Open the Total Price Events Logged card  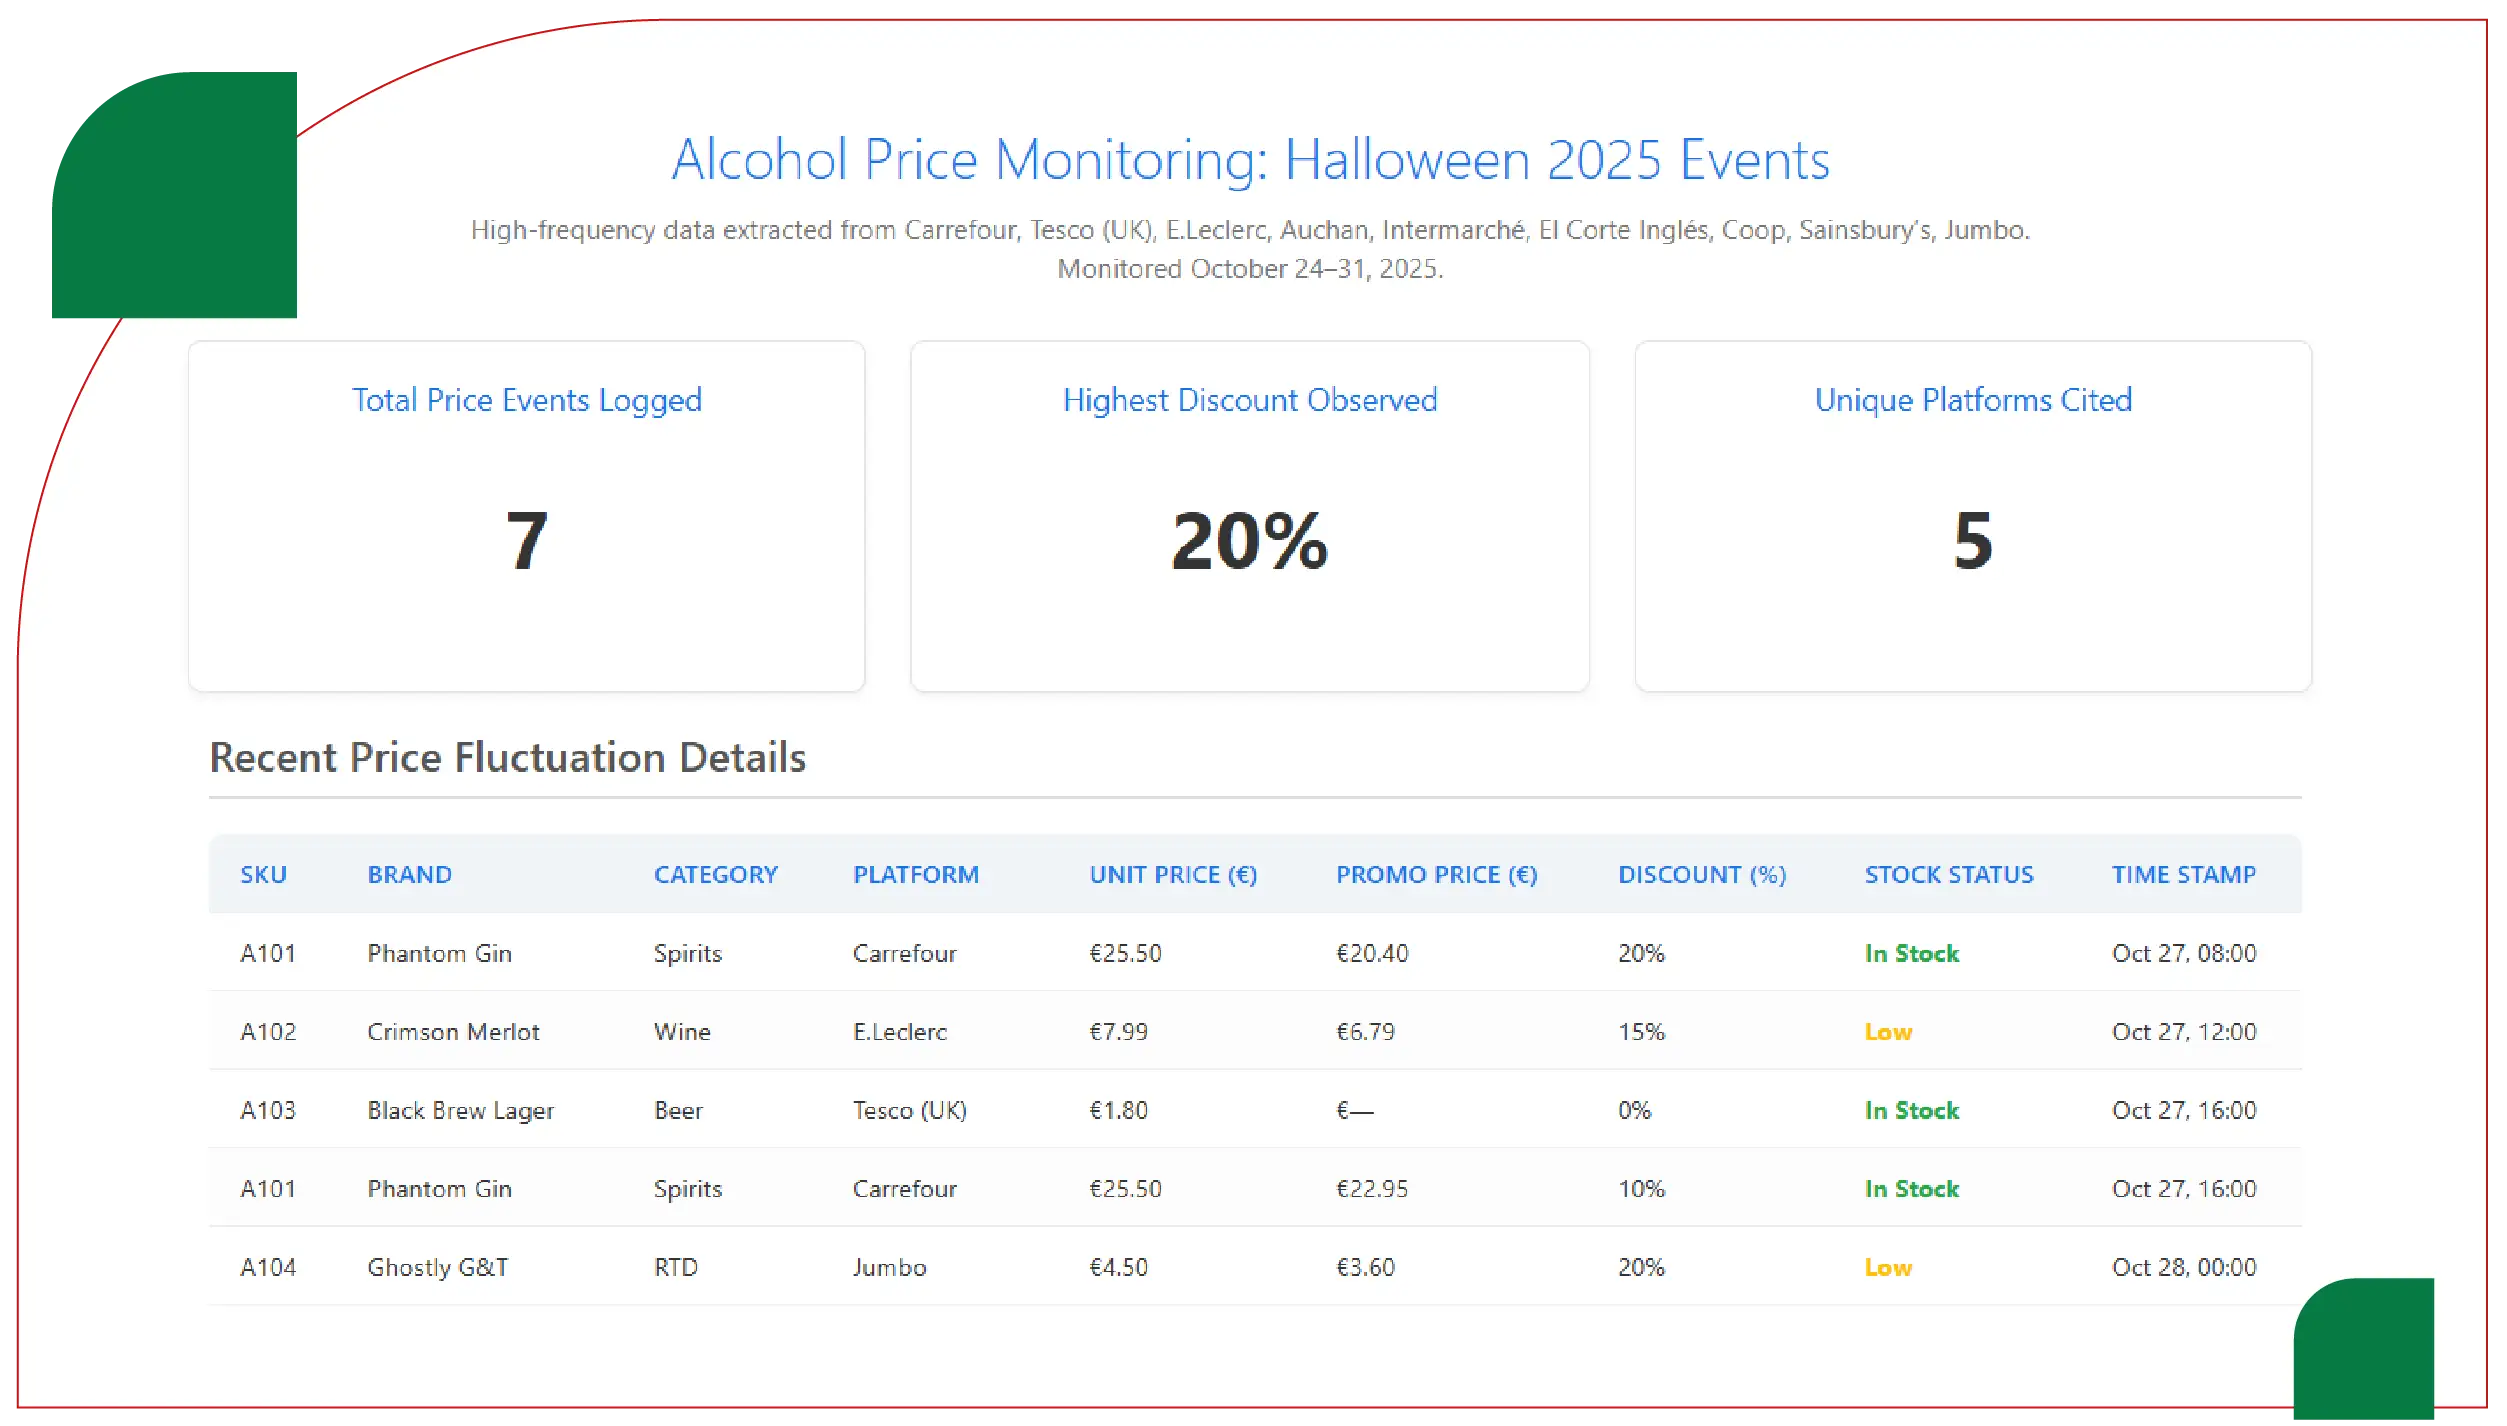coord(526,516)
